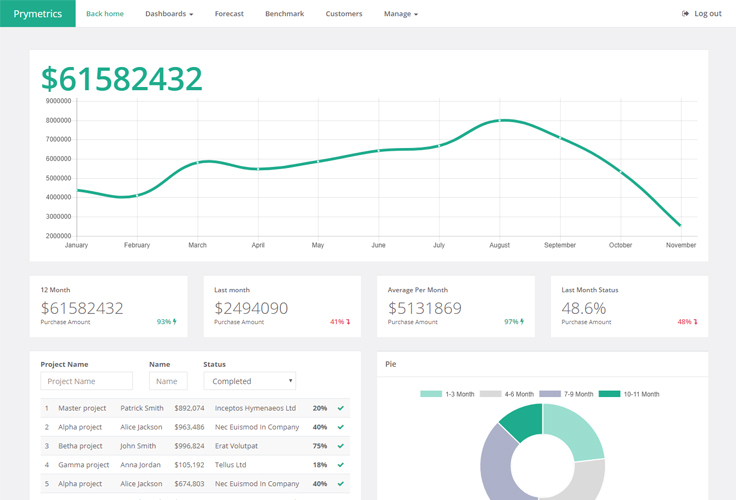Click the March data point on chart
Image resolution: width=736 pixels, height=500 pixels.
coord(198,162)
